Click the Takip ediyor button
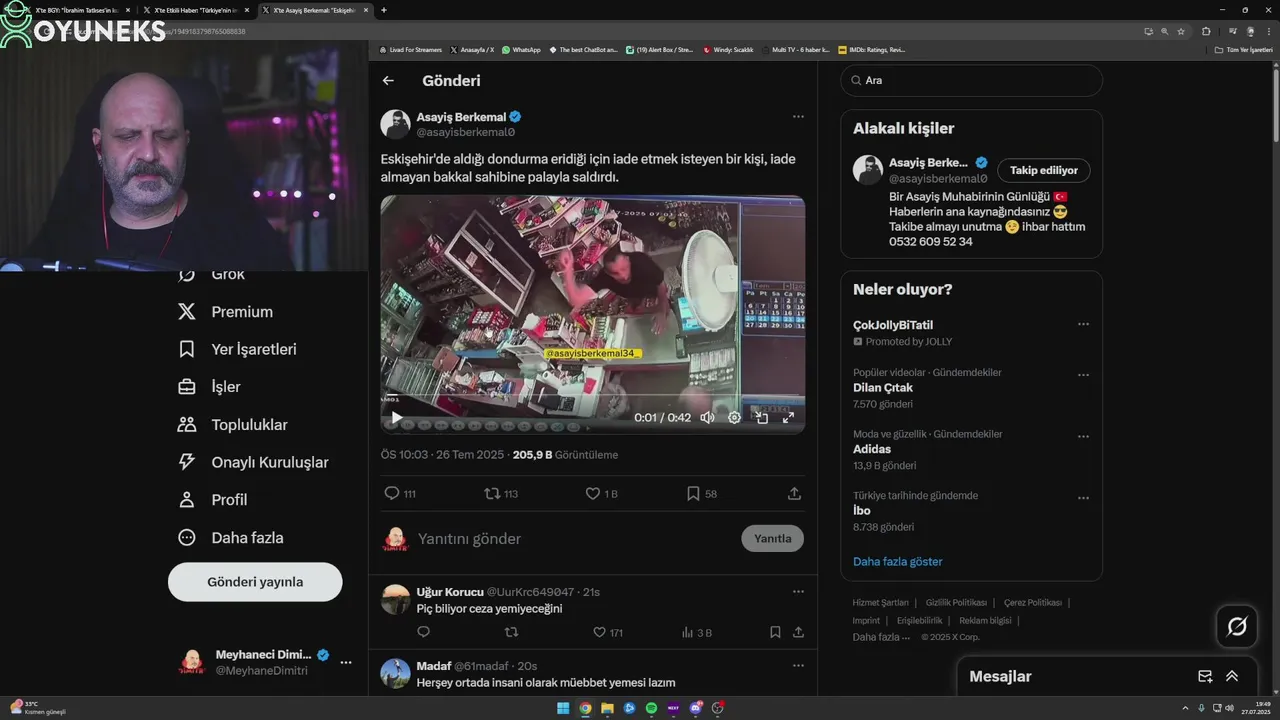The image size is (1280, 720). (1043, 170)
